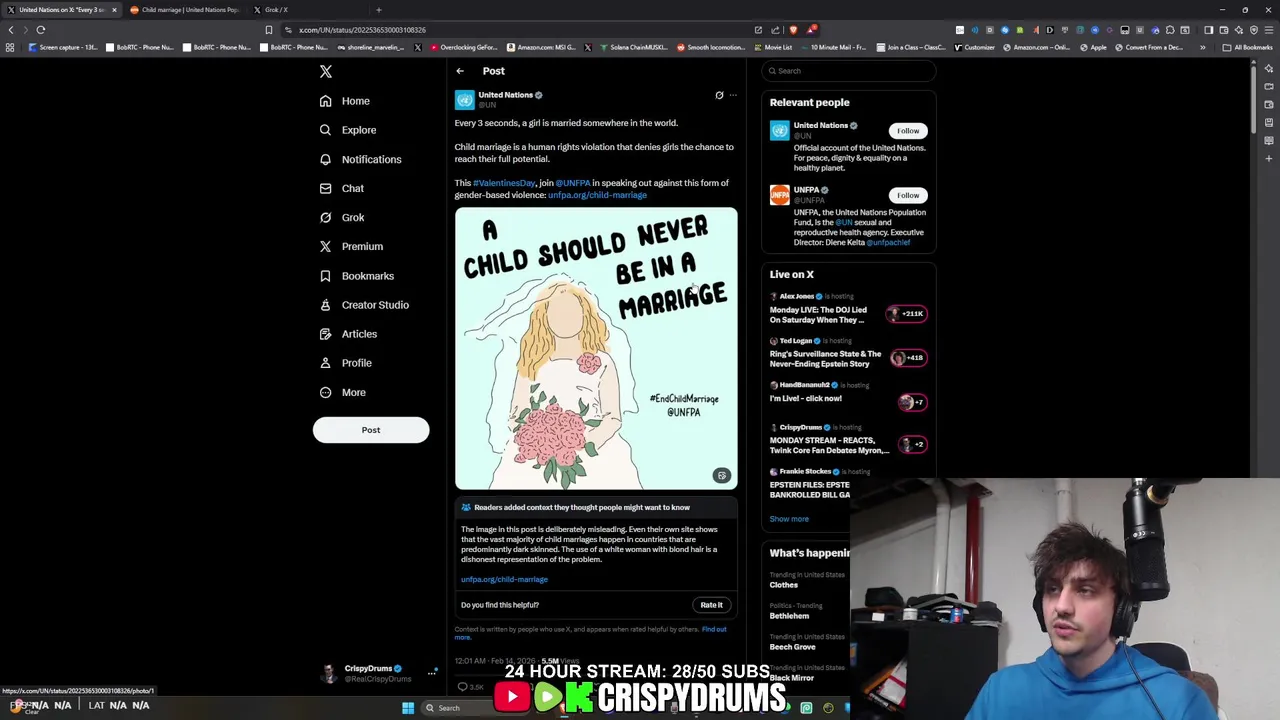
Task: Open the Screen capture bookmark
Action: 63,47
